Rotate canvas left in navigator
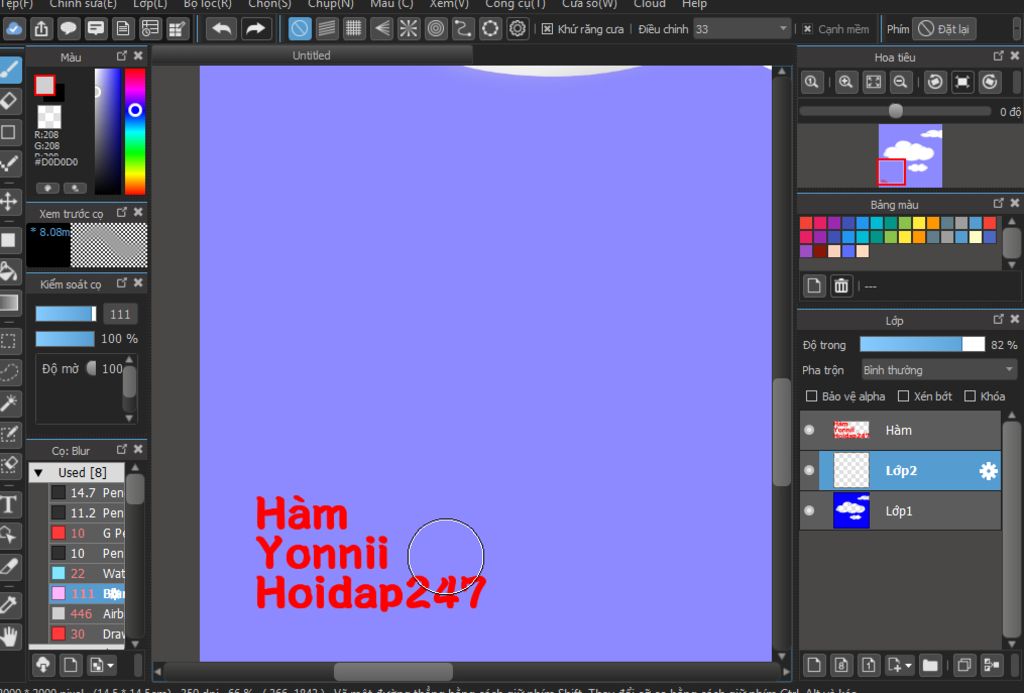This screenshot has height=693, width=1024. [935, 82]
